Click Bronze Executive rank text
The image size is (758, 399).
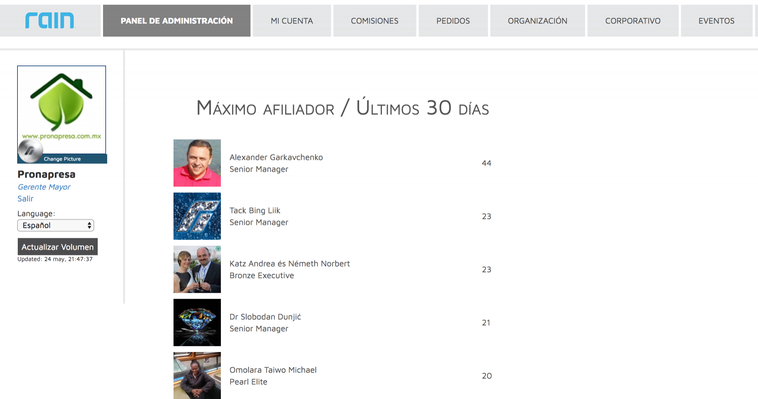tap(262, 276)
